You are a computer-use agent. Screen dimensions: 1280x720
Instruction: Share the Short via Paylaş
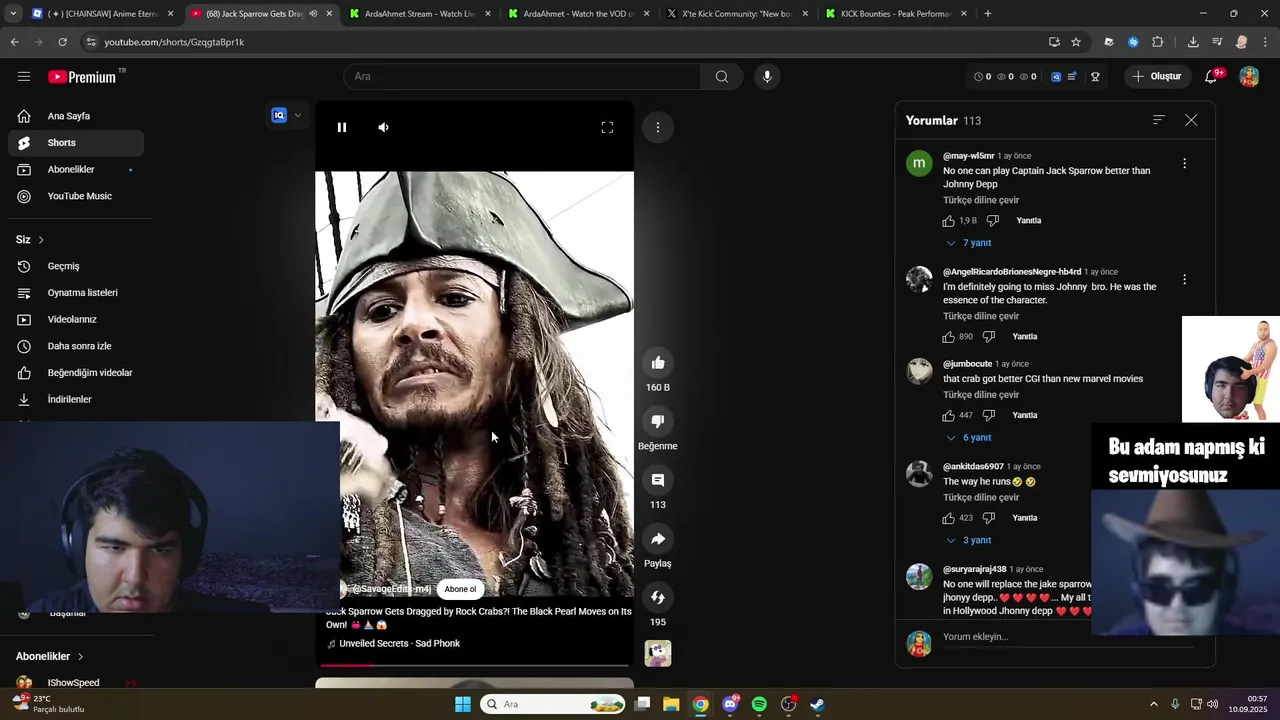coord(658,539)
